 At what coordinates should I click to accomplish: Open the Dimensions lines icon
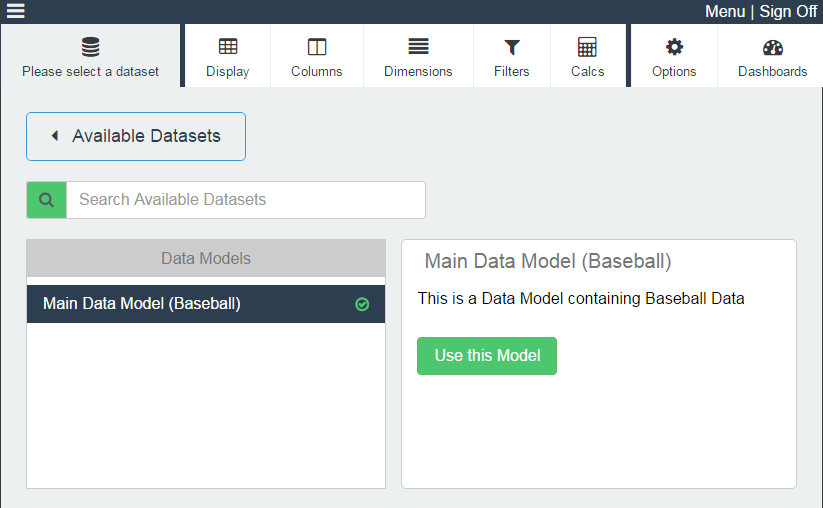[418, 47]
